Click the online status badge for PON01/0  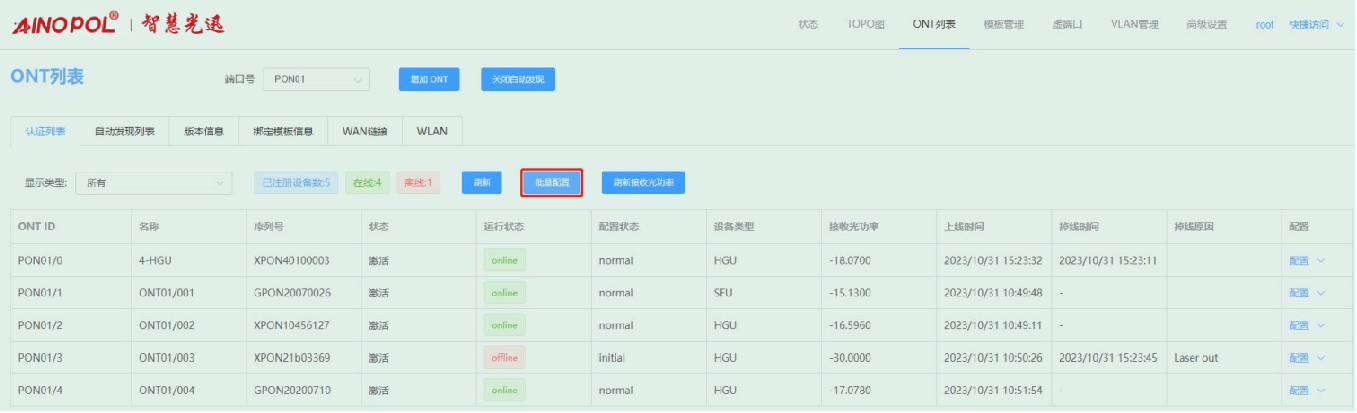(x=504, y=260)
